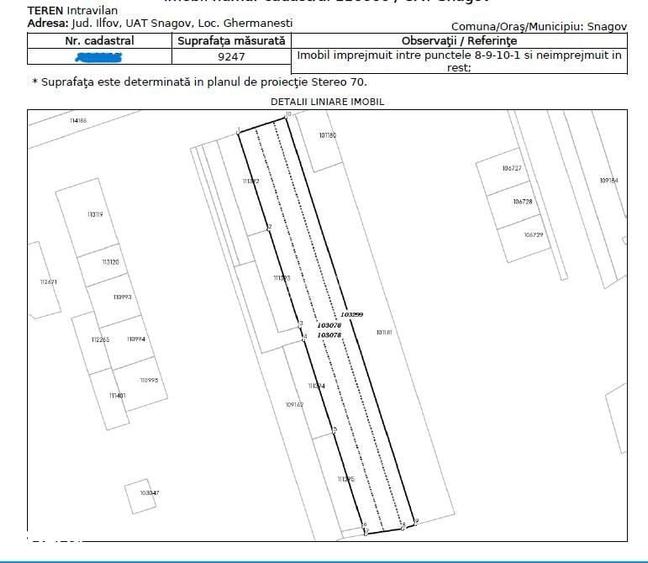The height and width of the screenshot is (563, 648).
Task: Click boundary point 2 on the plot edge
Action: [x=270, y=227]
